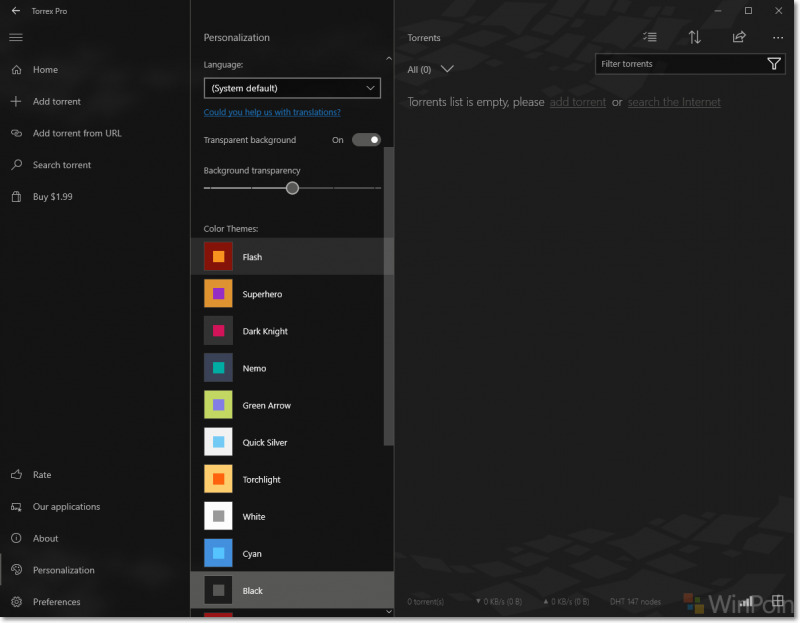Image resolution: width=800 pixels, height=623 pixels.
Task: Click the Personalization panel vertical scrollbar
Action: pos(389,296)
